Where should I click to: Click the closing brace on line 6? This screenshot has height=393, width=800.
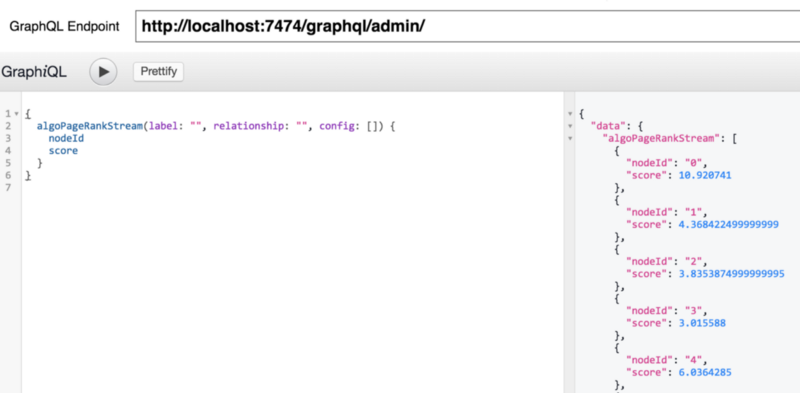click(28, 176)
